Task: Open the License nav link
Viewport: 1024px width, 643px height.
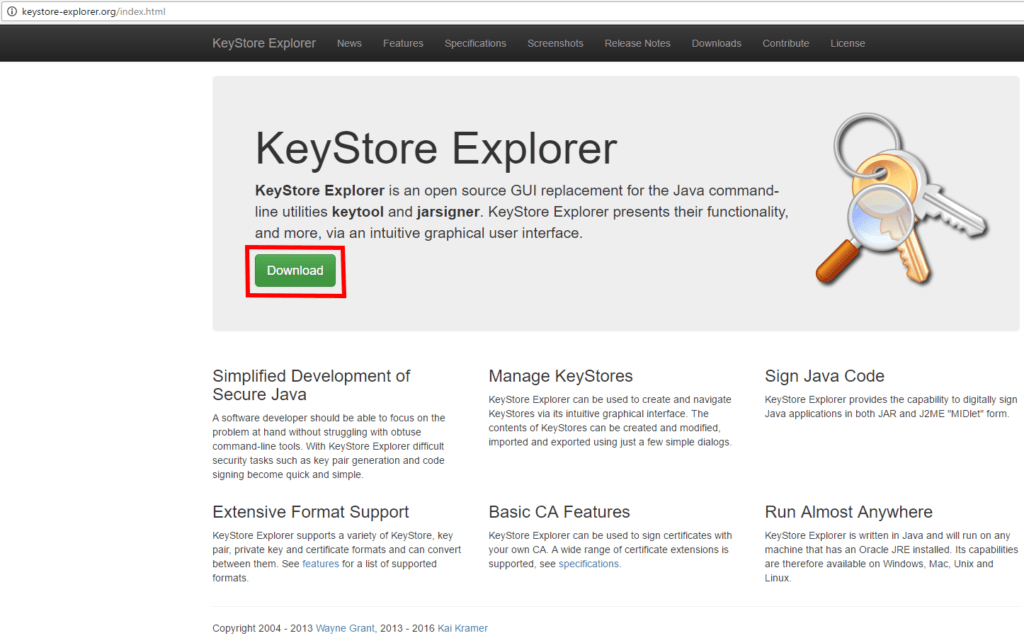Action: (x=848, y=43)
